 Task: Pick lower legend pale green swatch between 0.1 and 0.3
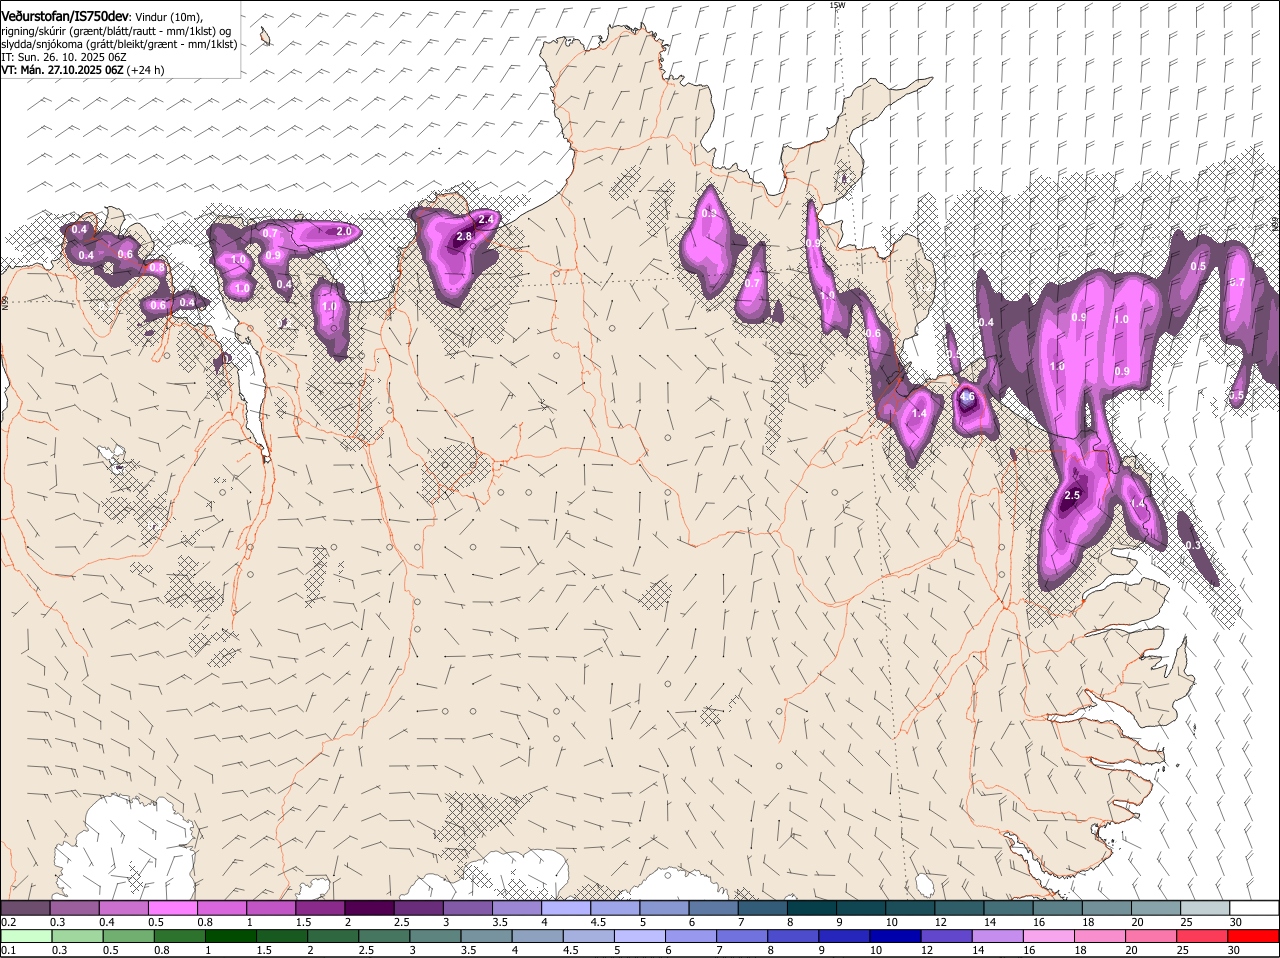[27, 936]
